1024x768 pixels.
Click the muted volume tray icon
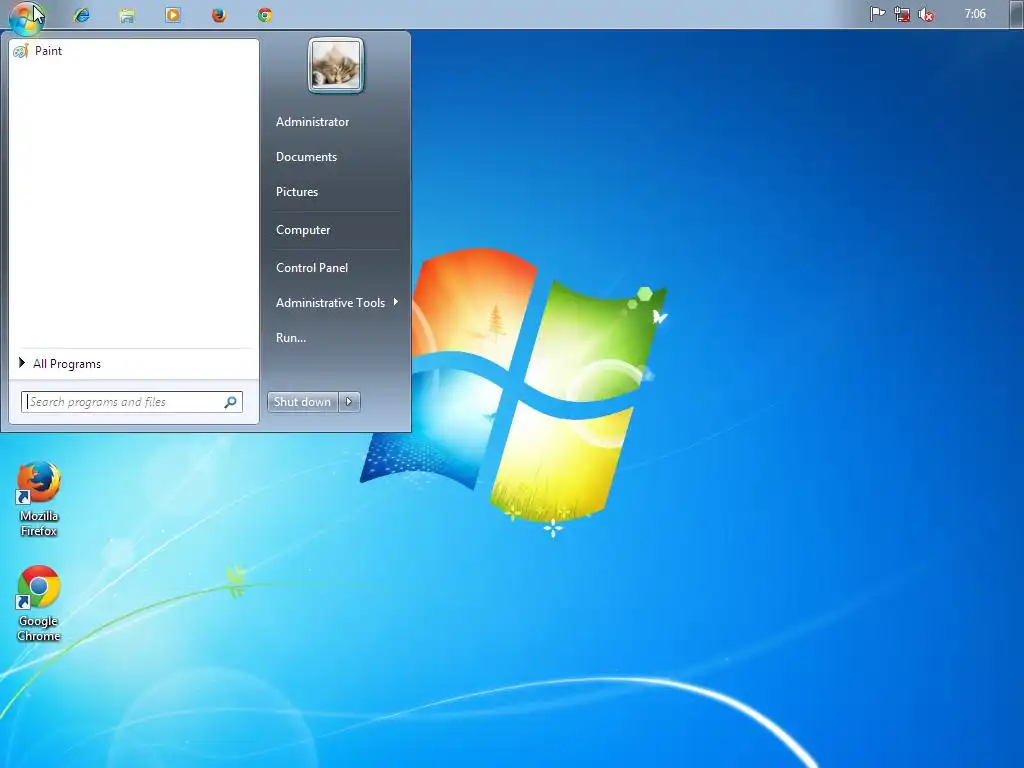point(925,14)
